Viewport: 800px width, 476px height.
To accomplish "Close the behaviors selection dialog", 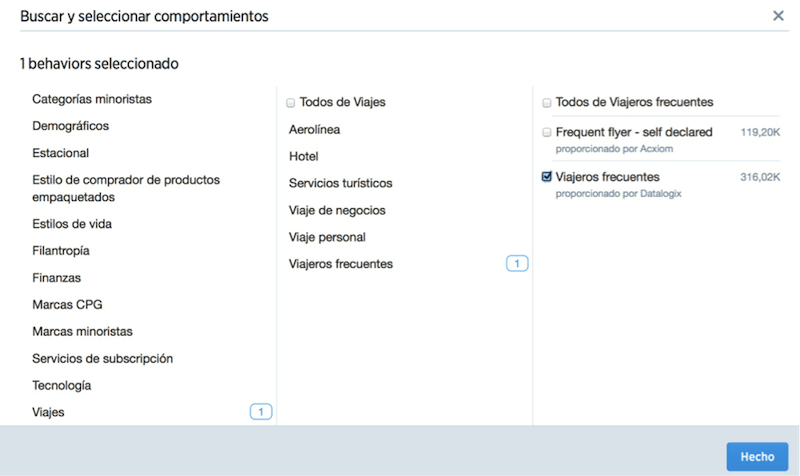I will (x=778, y=16).
